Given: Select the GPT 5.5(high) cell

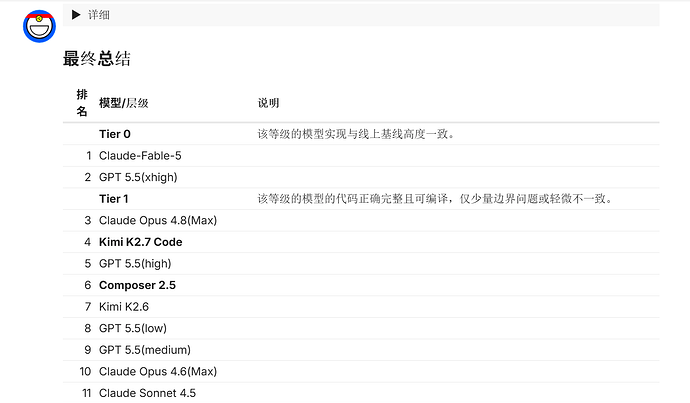Looking at the screenshot, I should [135, 263].
